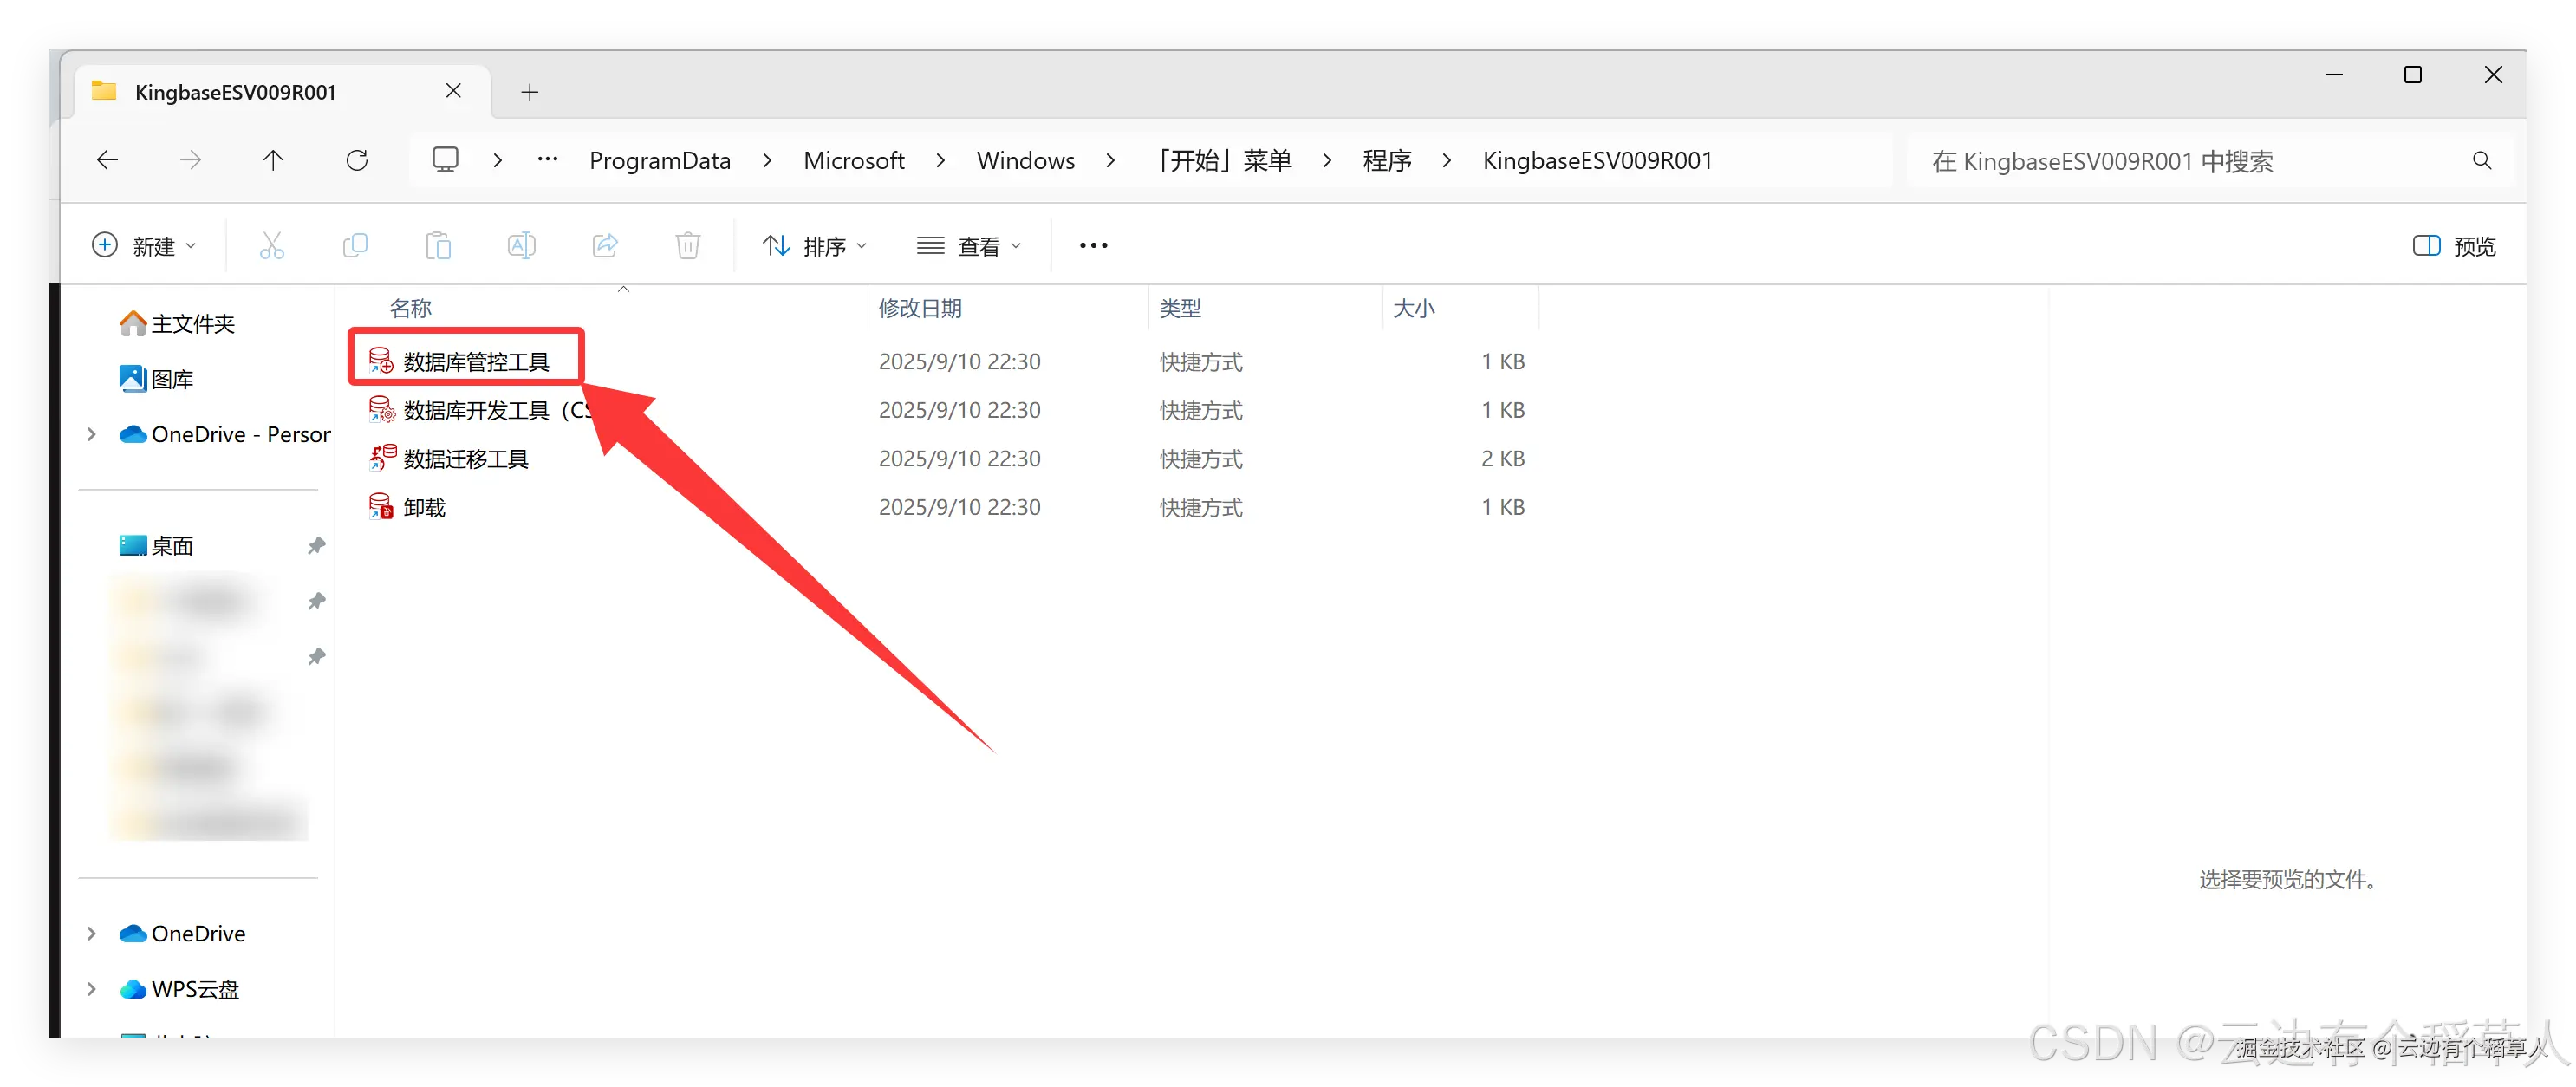Navigate to Windows in the breadcrumb
The height and width of the screenshot is (1087, 2576).
[1026, 161]
